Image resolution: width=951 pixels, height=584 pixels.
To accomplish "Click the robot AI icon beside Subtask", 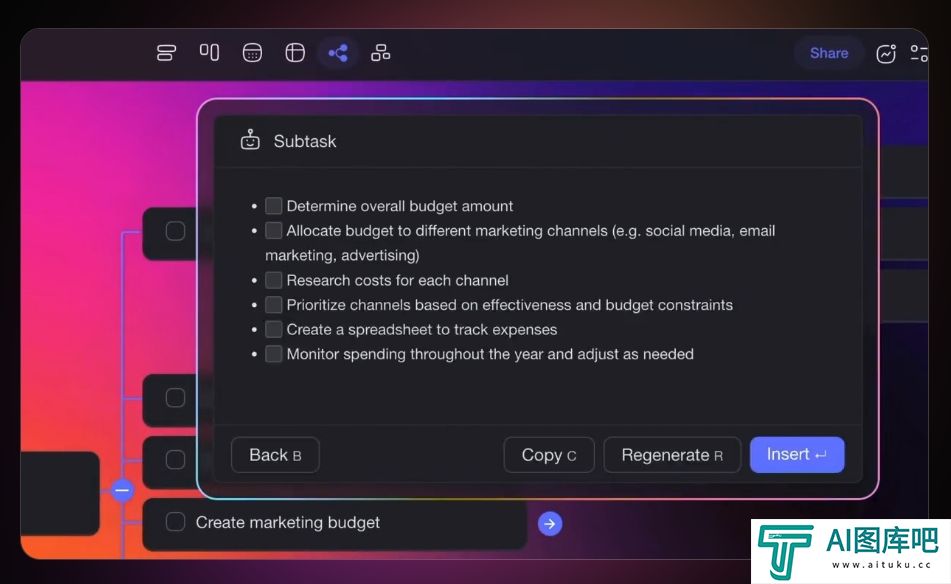I will (250, 140).
